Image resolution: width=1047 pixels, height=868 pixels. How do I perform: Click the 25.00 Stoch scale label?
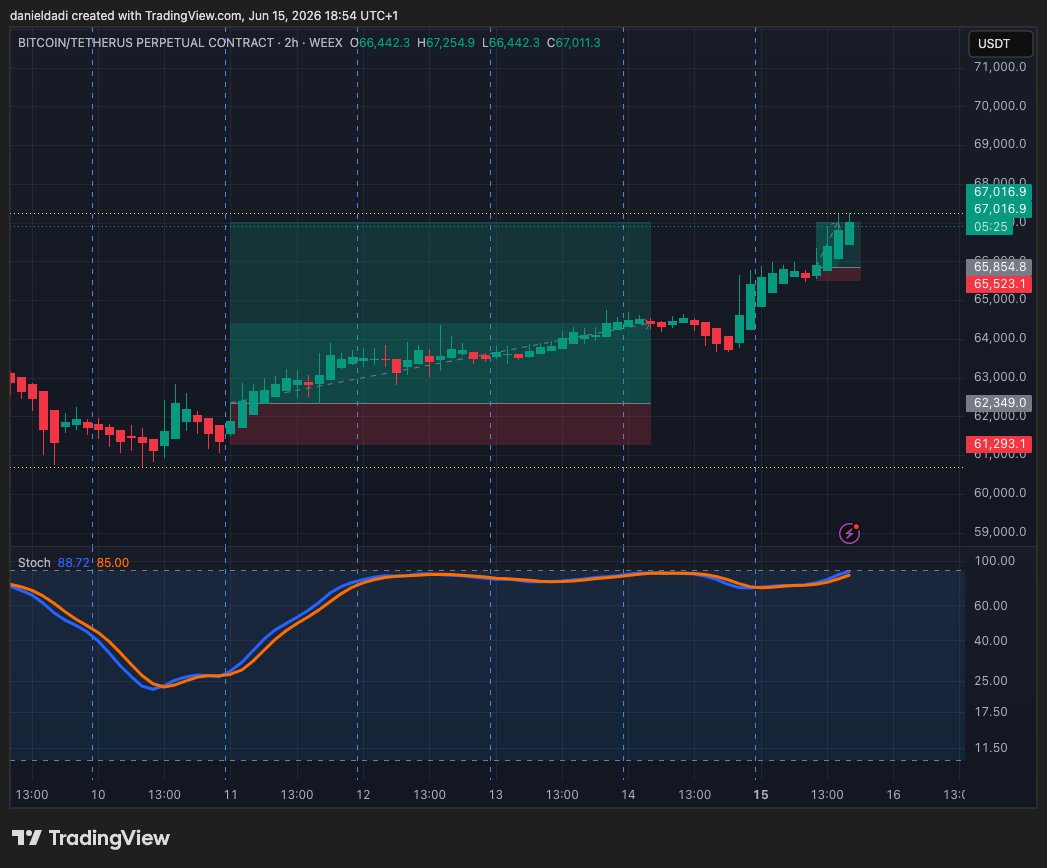pos(991,680)
